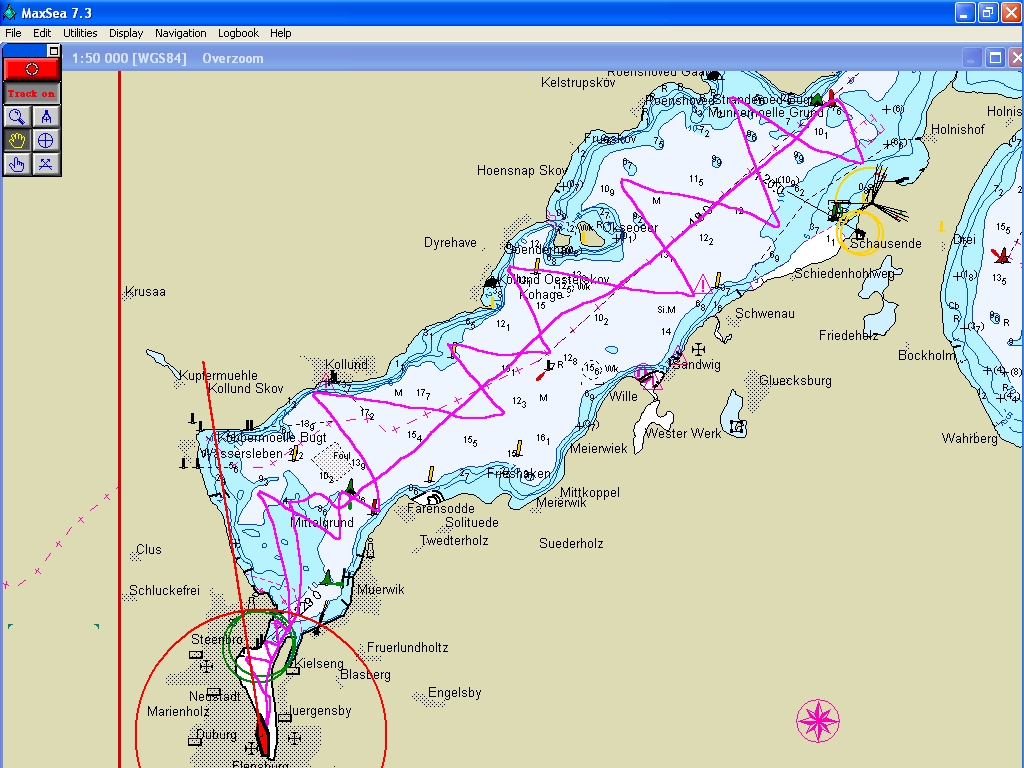
Task: Click the Dyrehave place label
Action: (x=450, y=243)
